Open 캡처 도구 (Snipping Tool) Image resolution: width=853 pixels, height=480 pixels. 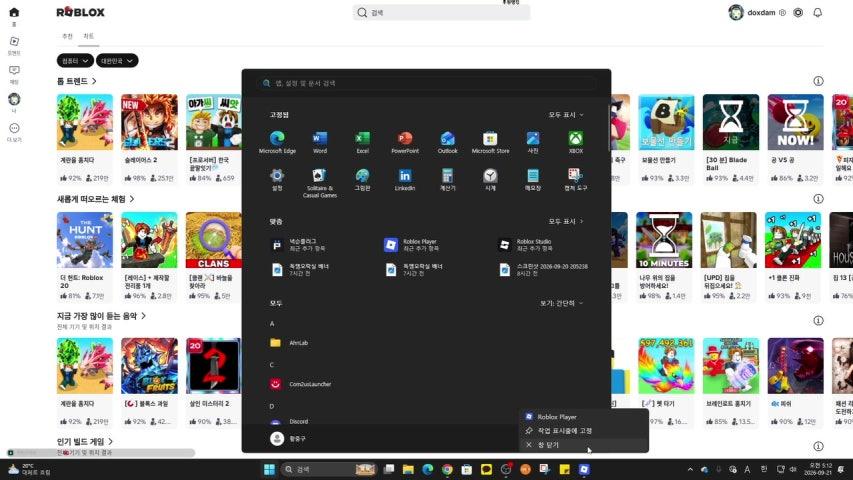(x=576, y=180)
